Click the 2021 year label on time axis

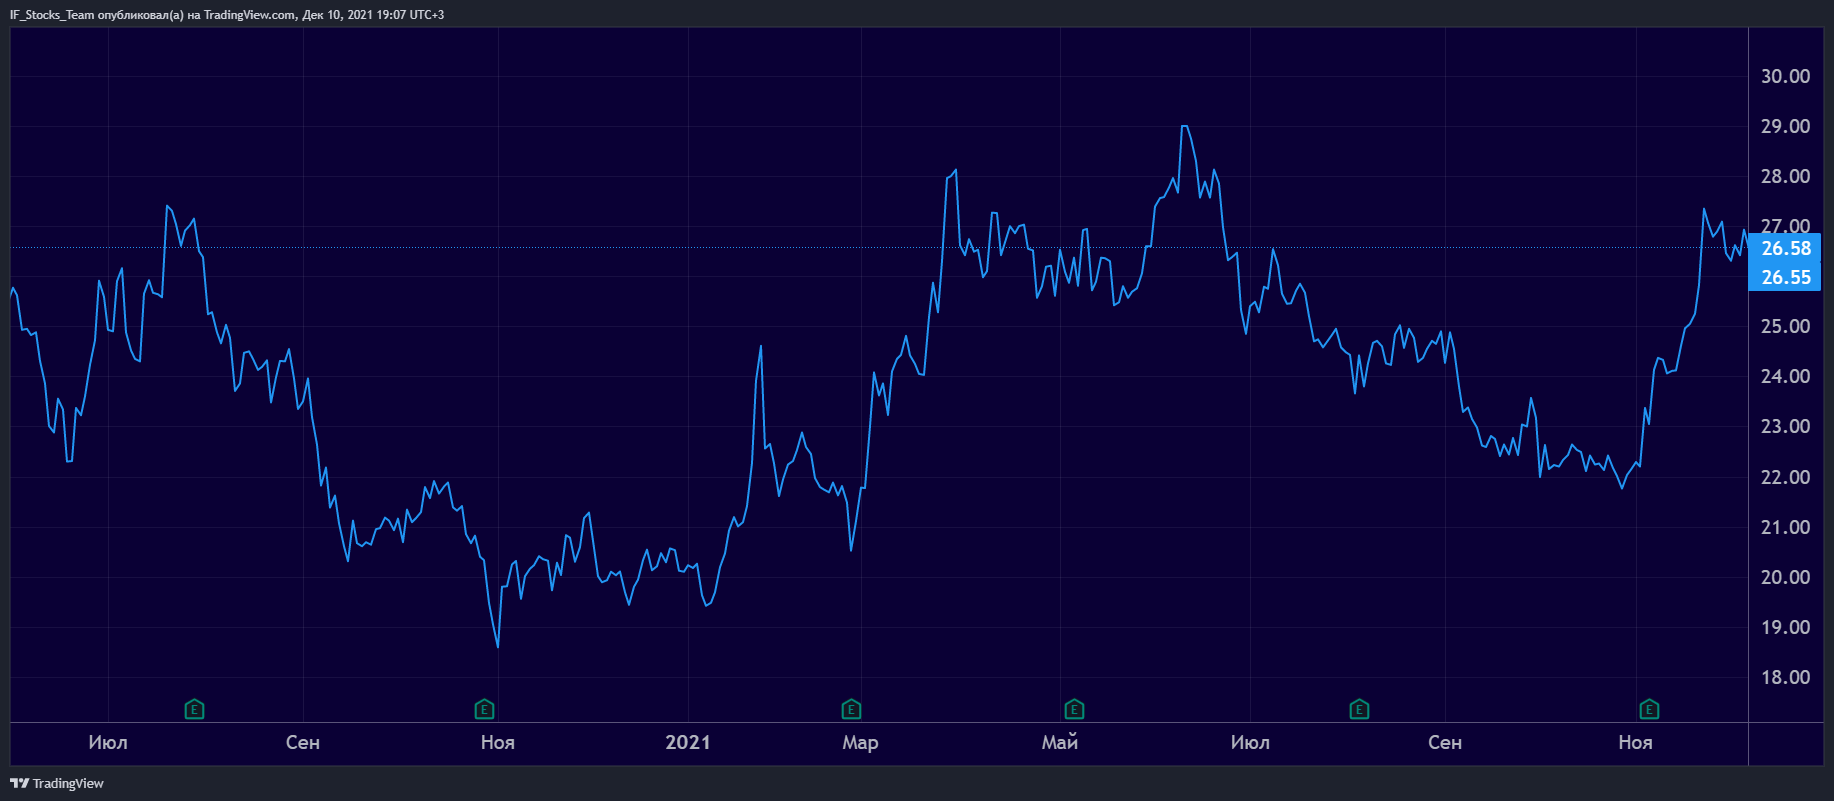coord(688,742)
